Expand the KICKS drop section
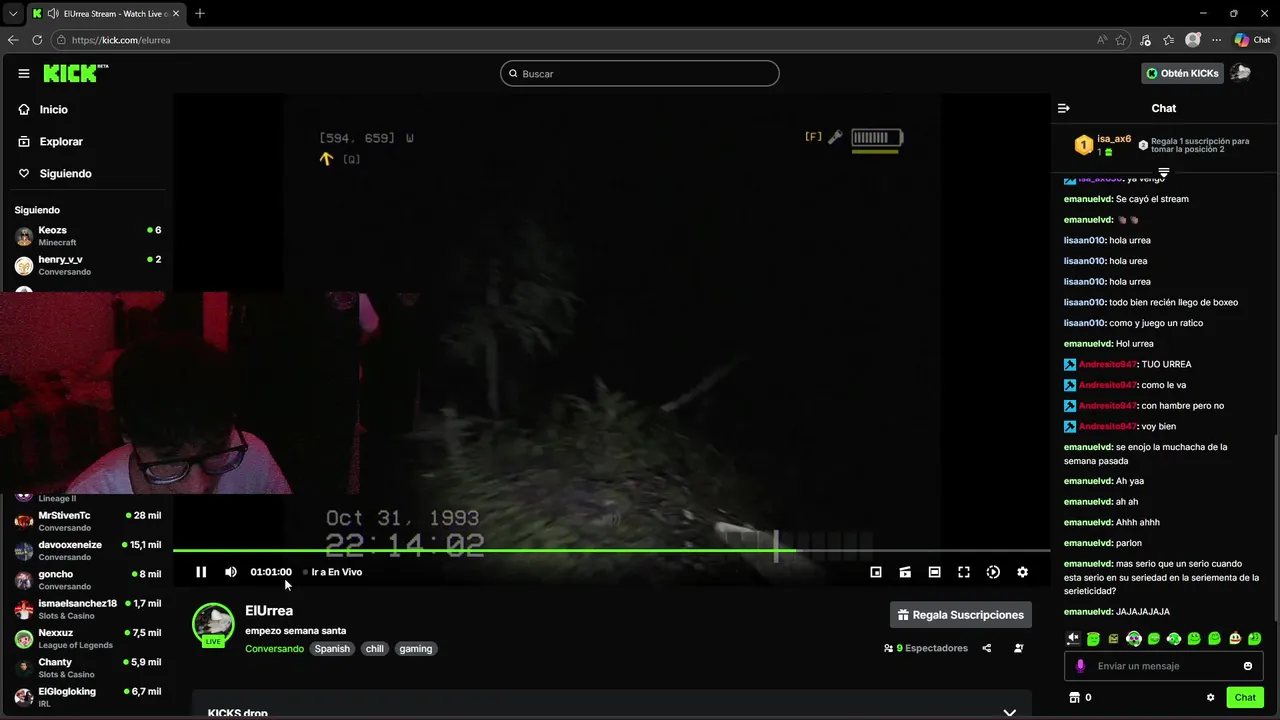The height and width of the screenshot is (720, 1280). point(1009,713)
